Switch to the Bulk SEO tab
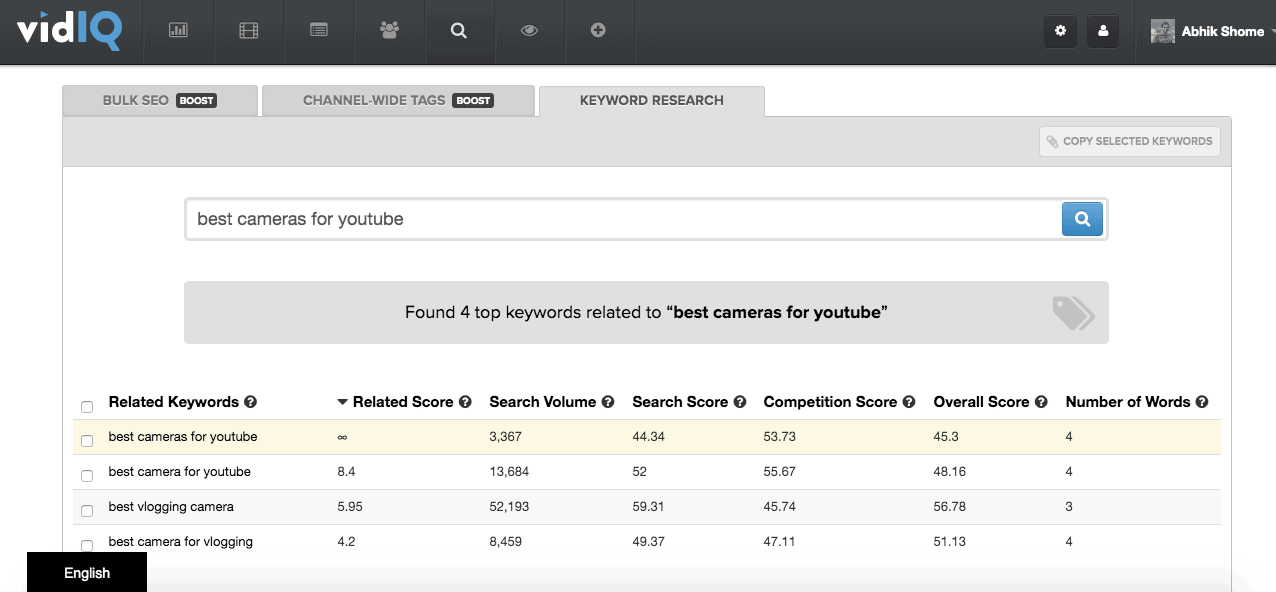 pyautogui.click(x=159, y=100)
